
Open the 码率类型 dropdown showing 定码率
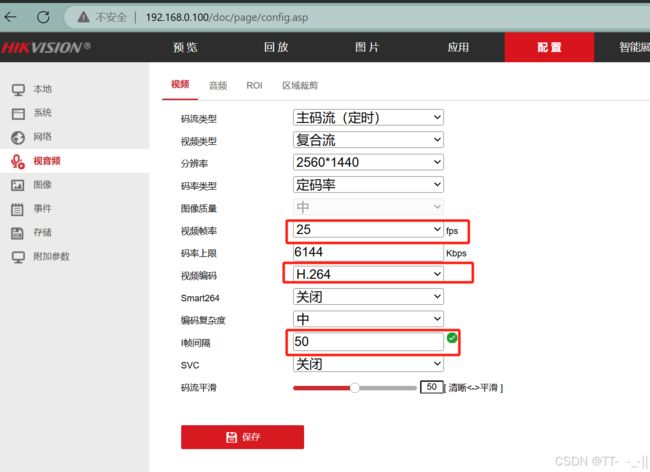pos(368,184)
